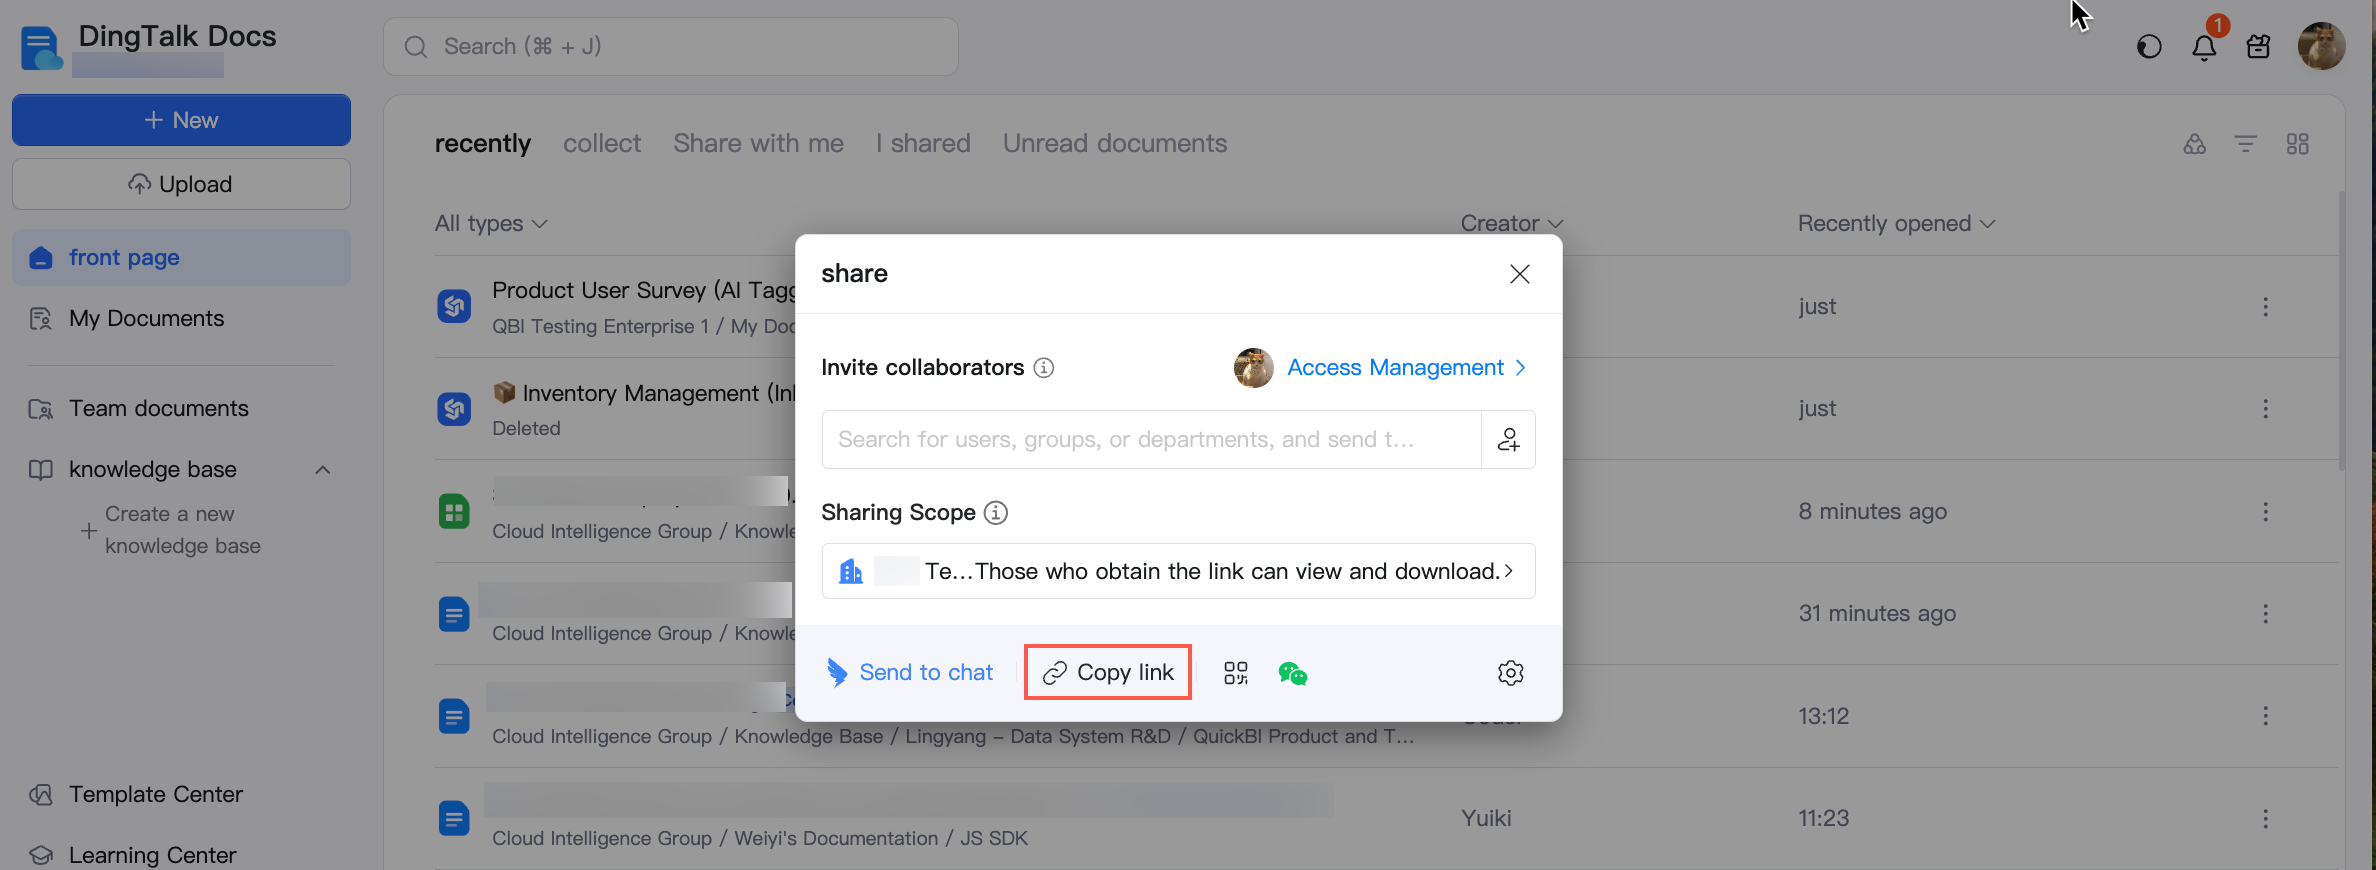
Task: Click the green spreadsheet file icon
Action: pyautogui.click(x=454, y=512)
